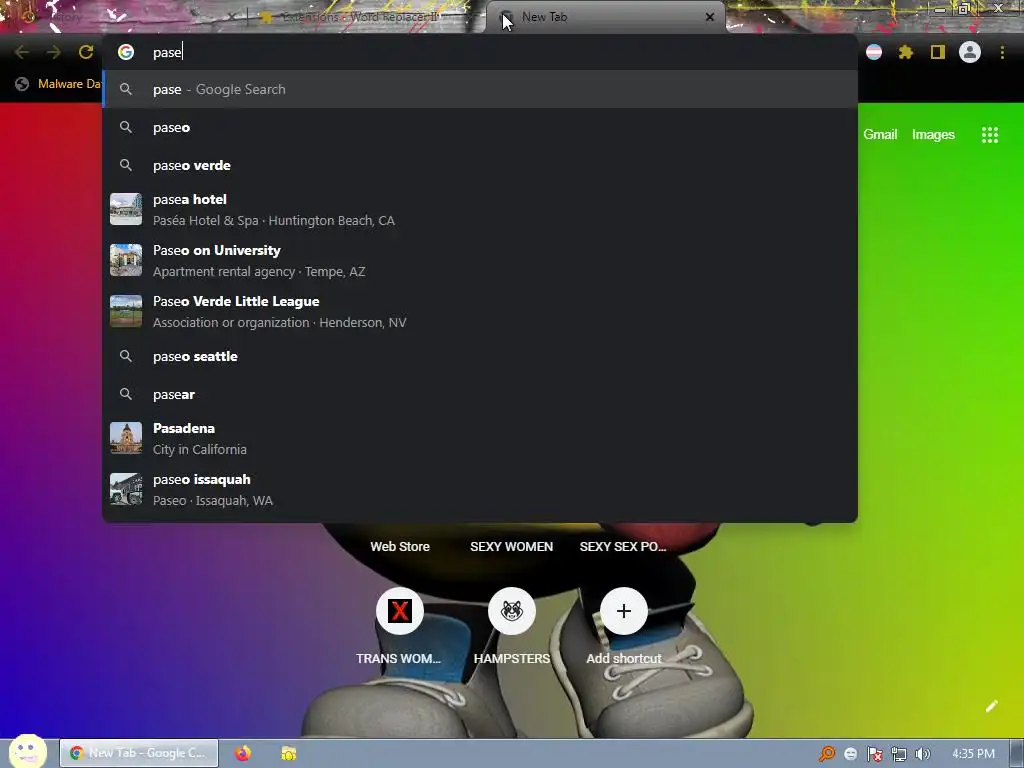This screenshot has height=768, width=1024.
Task: Open the Action Center flag tray icon
Action: pyautogui.click(x=874, y=754)
